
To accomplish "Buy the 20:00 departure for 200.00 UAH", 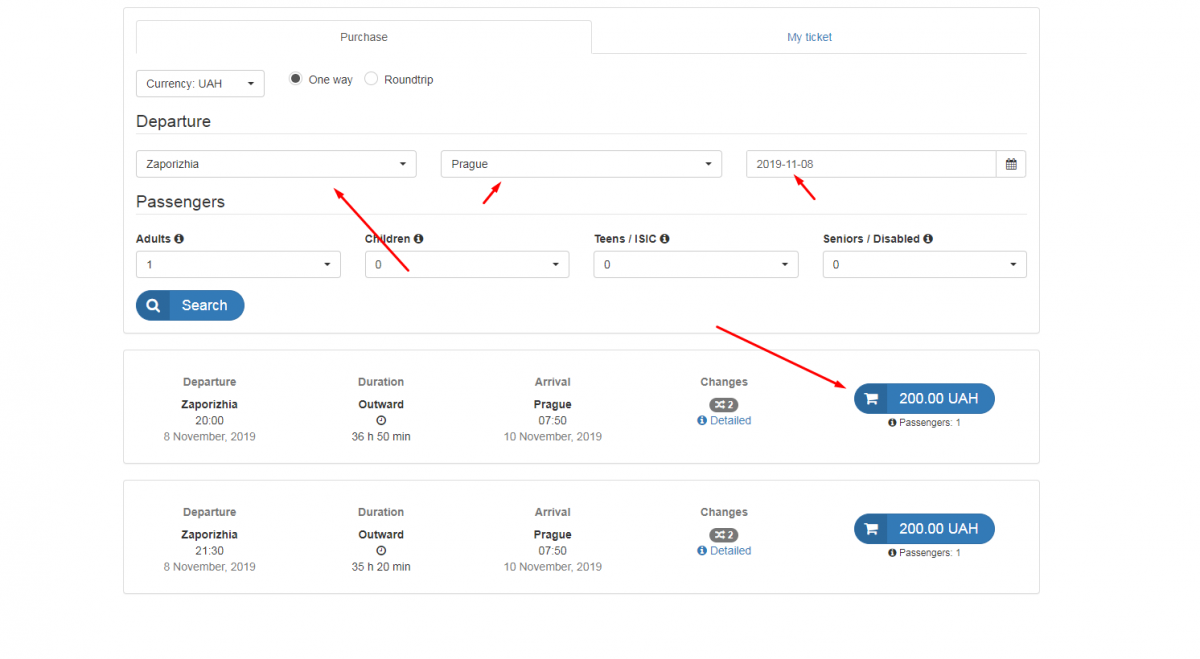I will click(x=924, y=398).
